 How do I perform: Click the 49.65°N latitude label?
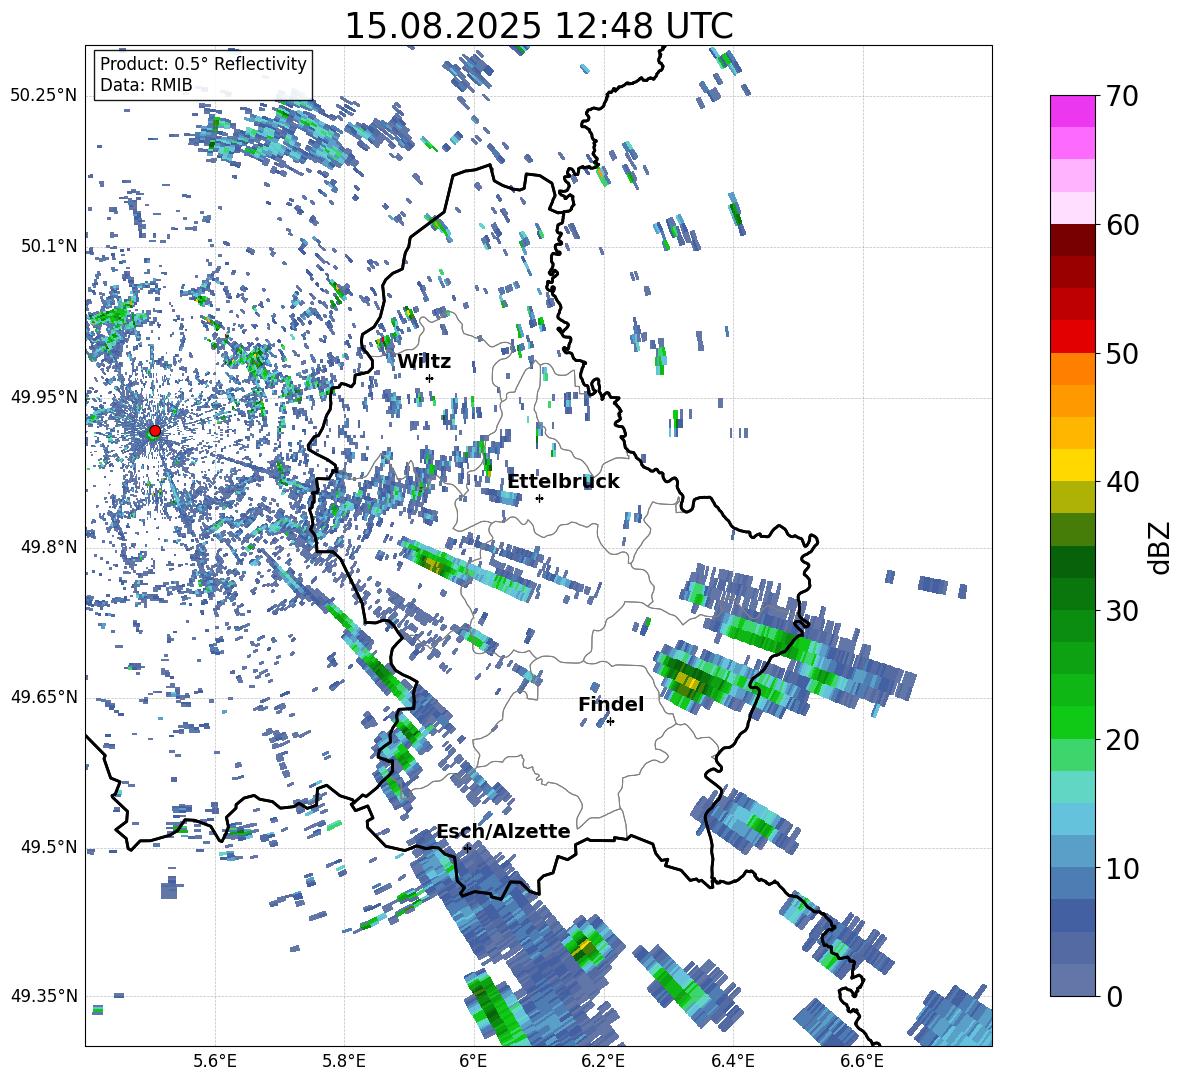44,696
